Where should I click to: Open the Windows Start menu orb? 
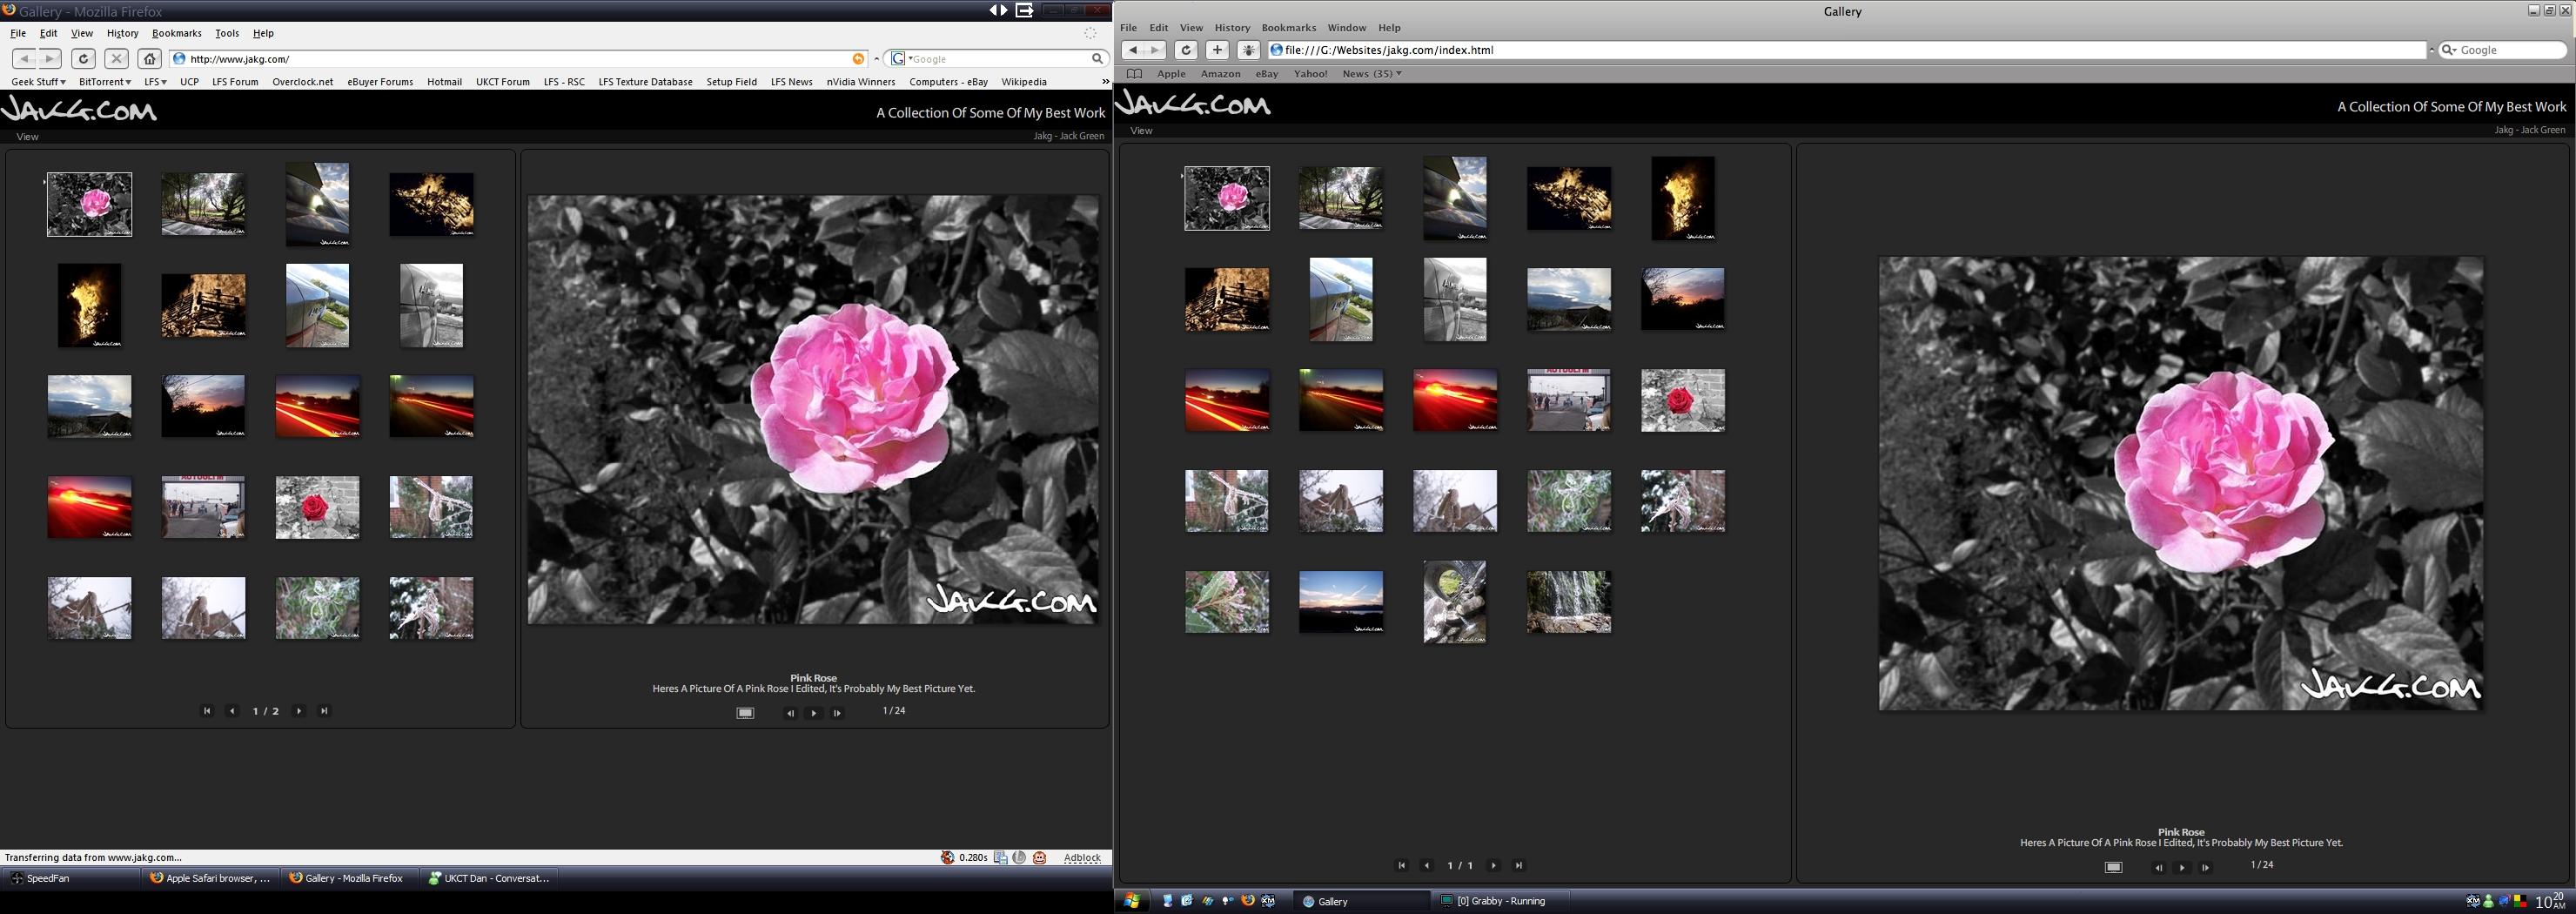point(1131,901)
